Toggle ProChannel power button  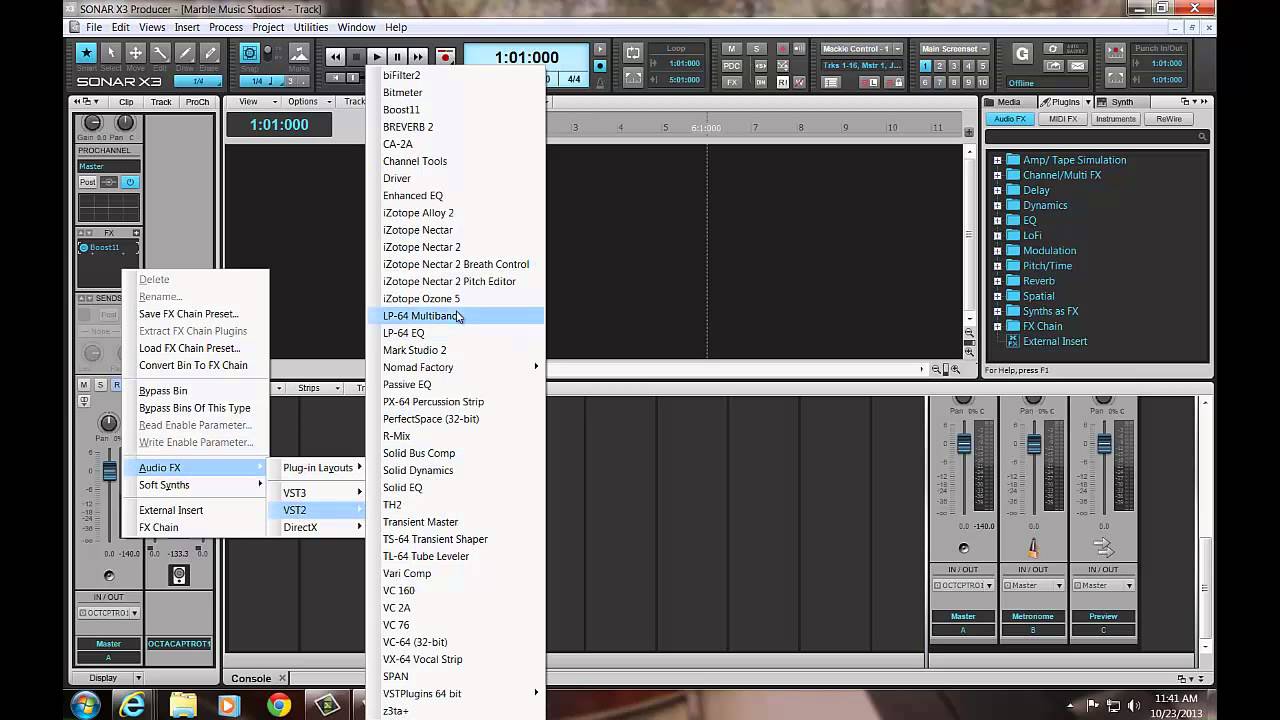coord(130,182)
